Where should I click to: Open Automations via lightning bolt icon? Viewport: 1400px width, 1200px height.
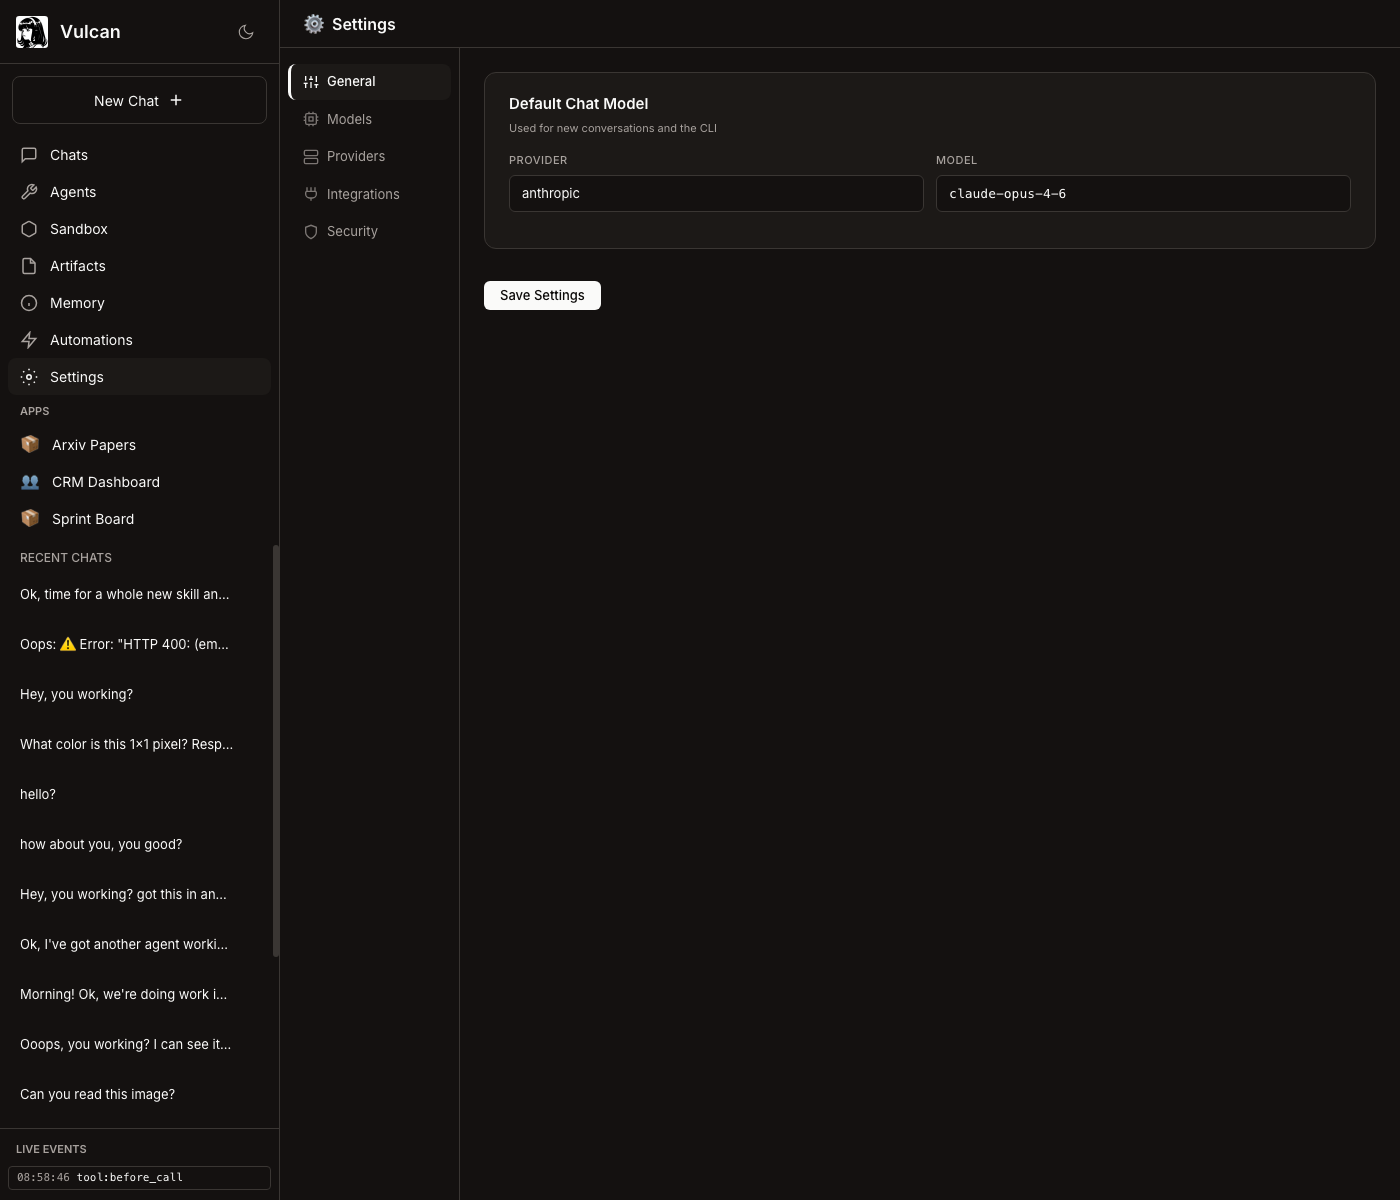[x=29, y=340]
